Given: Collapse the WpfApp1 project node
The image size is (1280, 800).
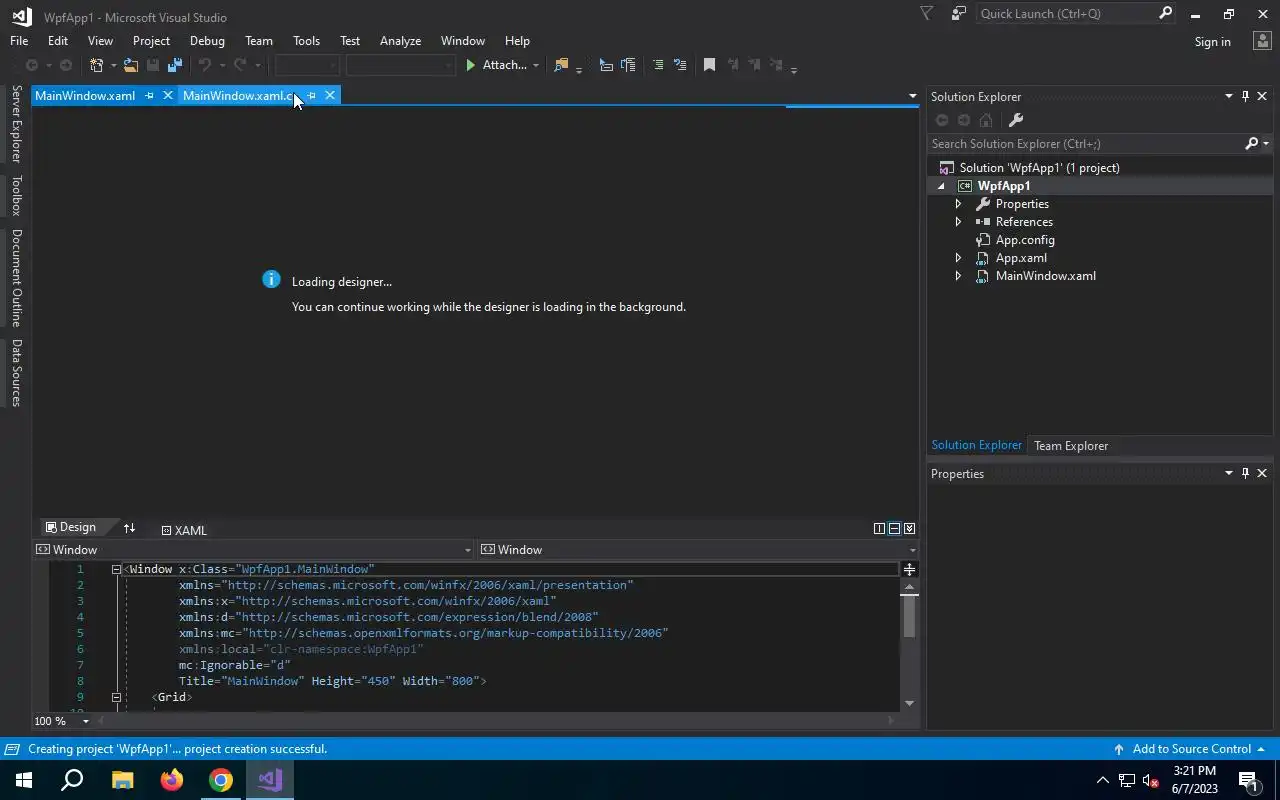Looking at the screenshot, I should pyautogui.click(x=941, y=186).
